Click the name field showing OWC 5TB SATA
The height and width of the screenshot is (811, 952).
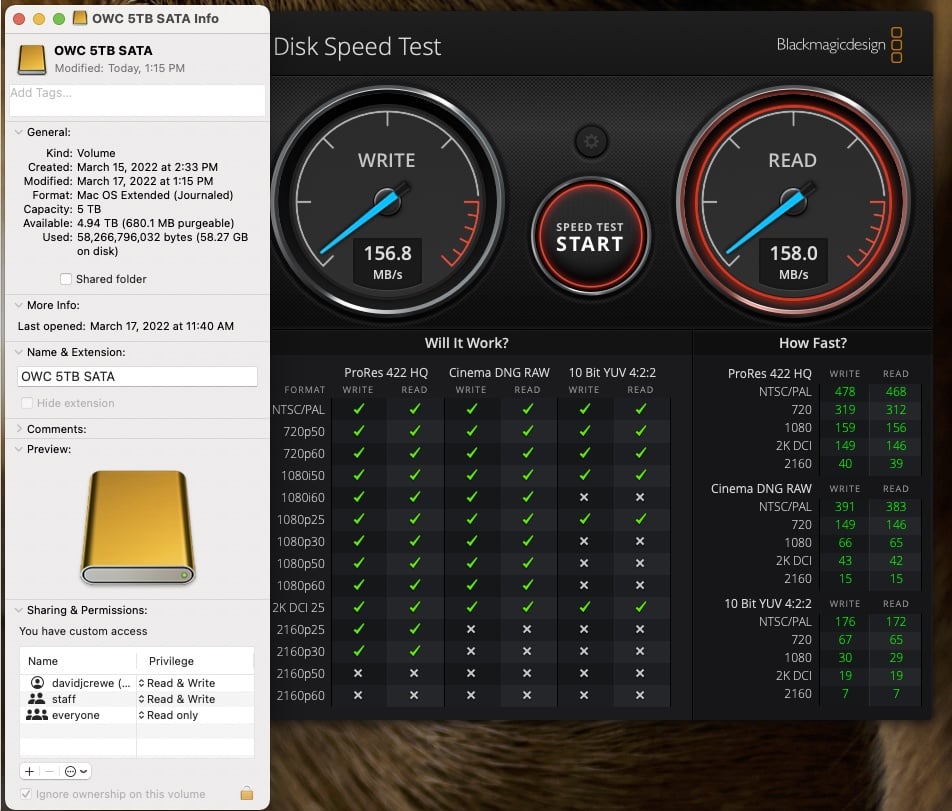click(137, 376)
